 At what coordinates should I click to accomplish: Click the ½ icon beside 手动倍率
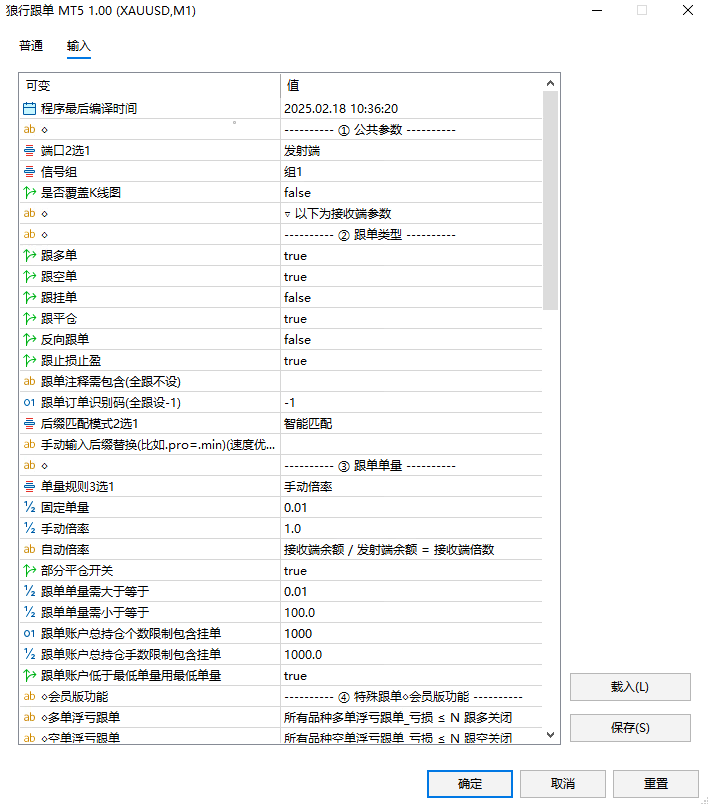click(30, 529)
